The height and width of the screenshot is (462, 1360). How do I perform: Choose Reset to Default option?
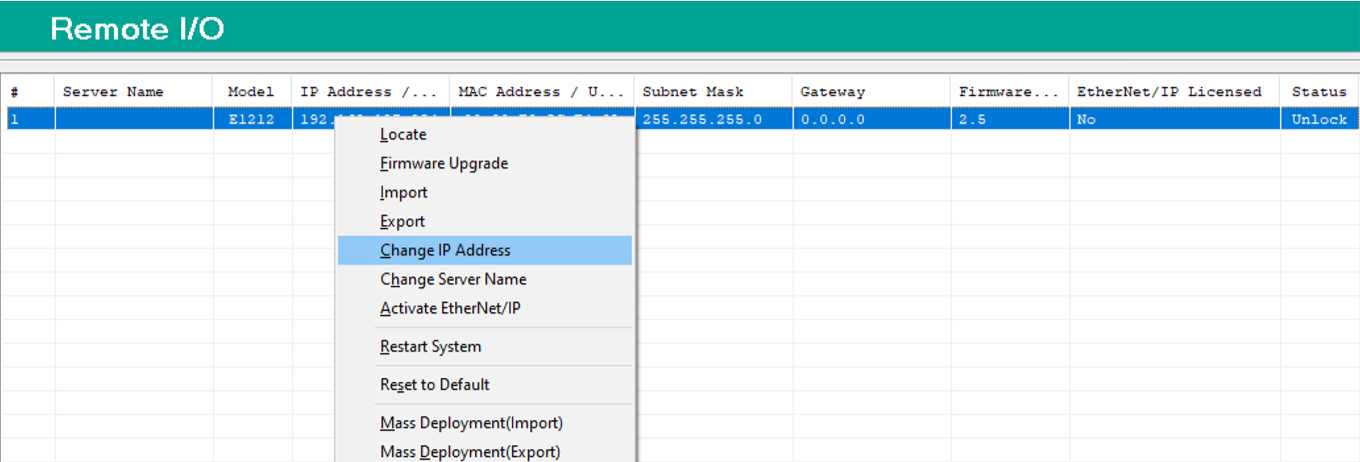coord(435,384)
